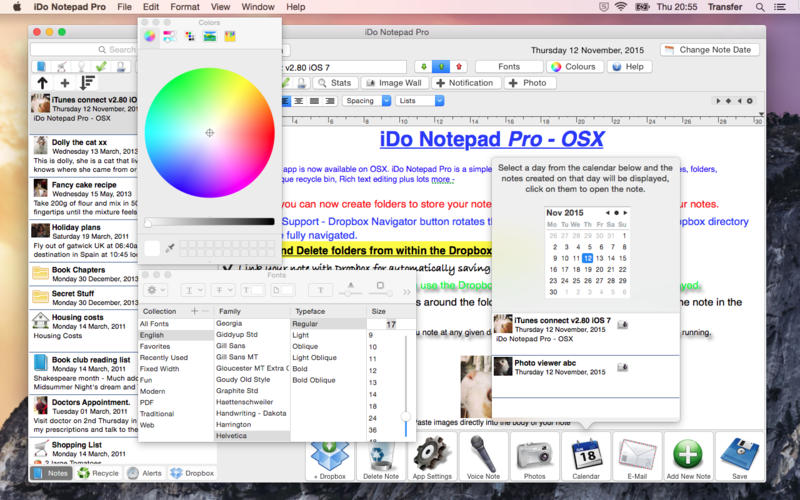Click the sort descending icon above notes list
The height and width of the screenshot is (500, 800).
pyautogui.click(x=87, y=83)
